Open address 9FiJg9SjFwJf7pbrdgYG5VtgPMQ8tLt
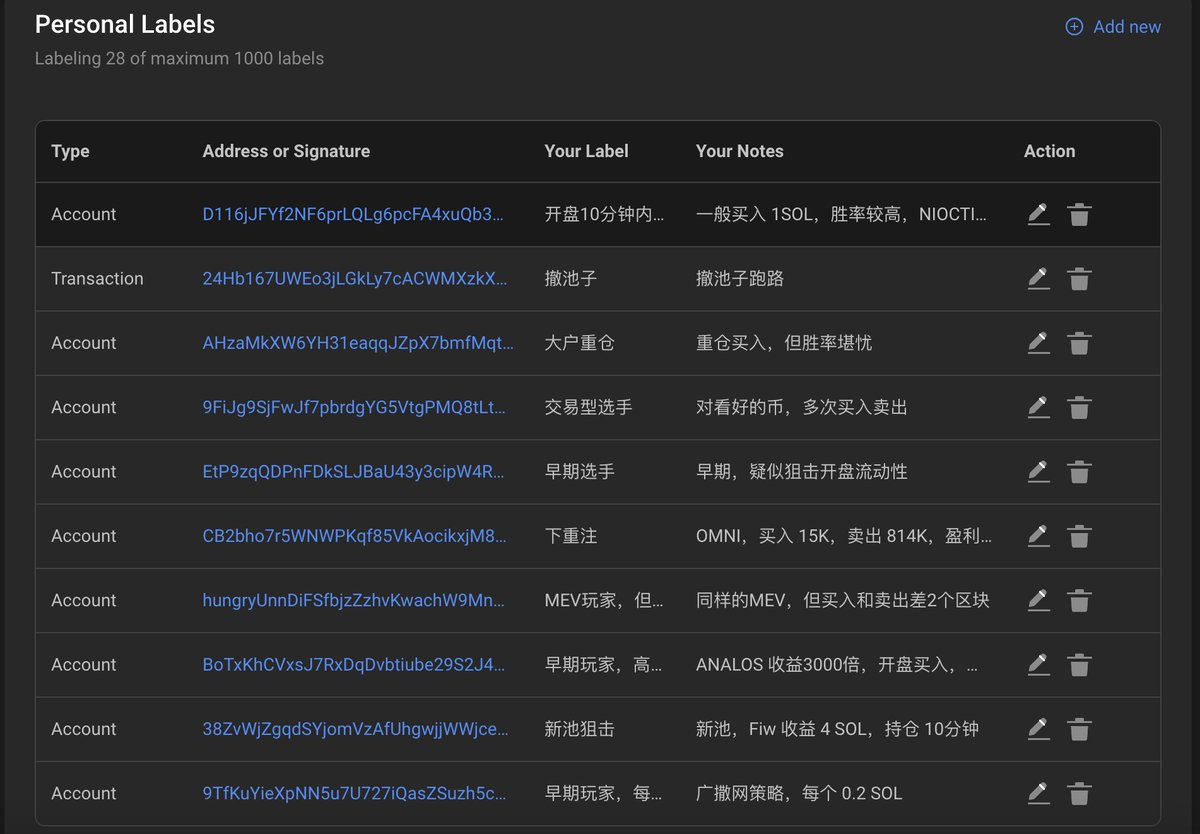Screen dimensions: 1200x834 coord(354,407)
